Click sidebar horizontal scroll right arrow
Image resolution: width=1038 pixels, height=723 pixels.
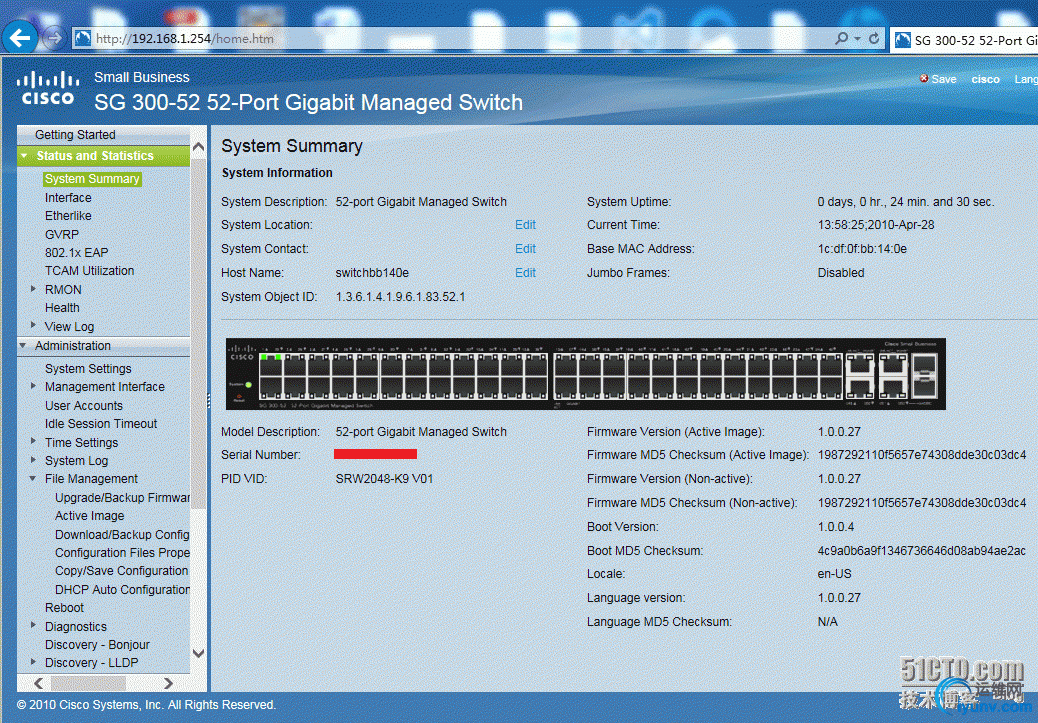168,683
